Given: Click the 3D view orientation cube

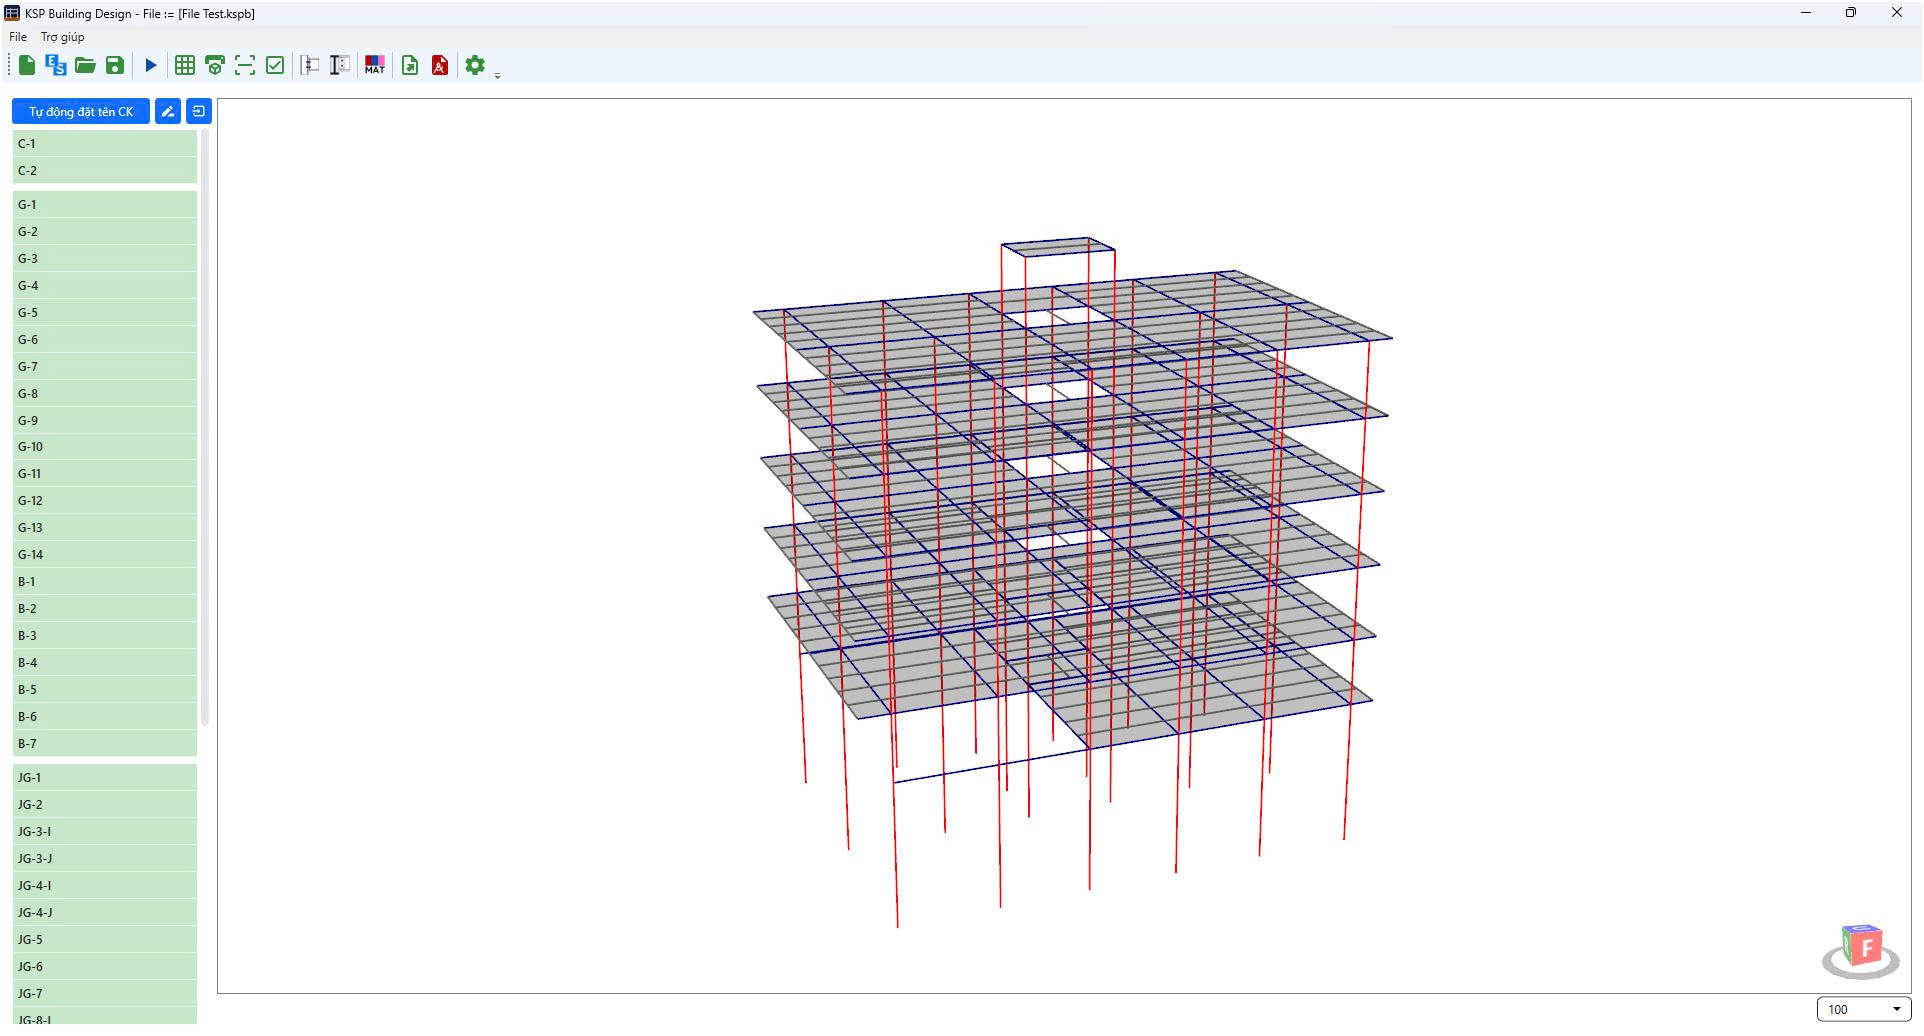Looking at the screenshot, I should pos(1861,948).
